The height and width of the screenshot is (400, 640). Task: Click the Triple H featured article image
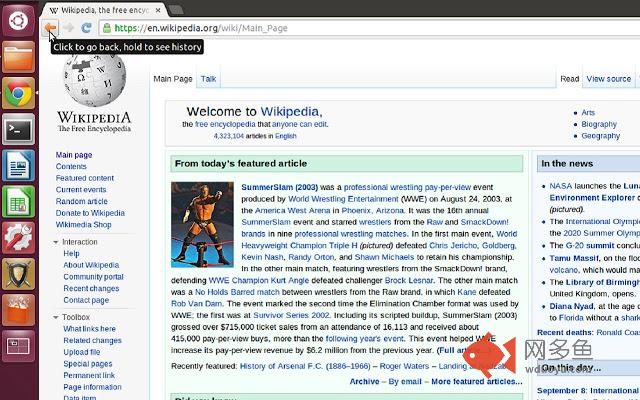tap(202, 224)
